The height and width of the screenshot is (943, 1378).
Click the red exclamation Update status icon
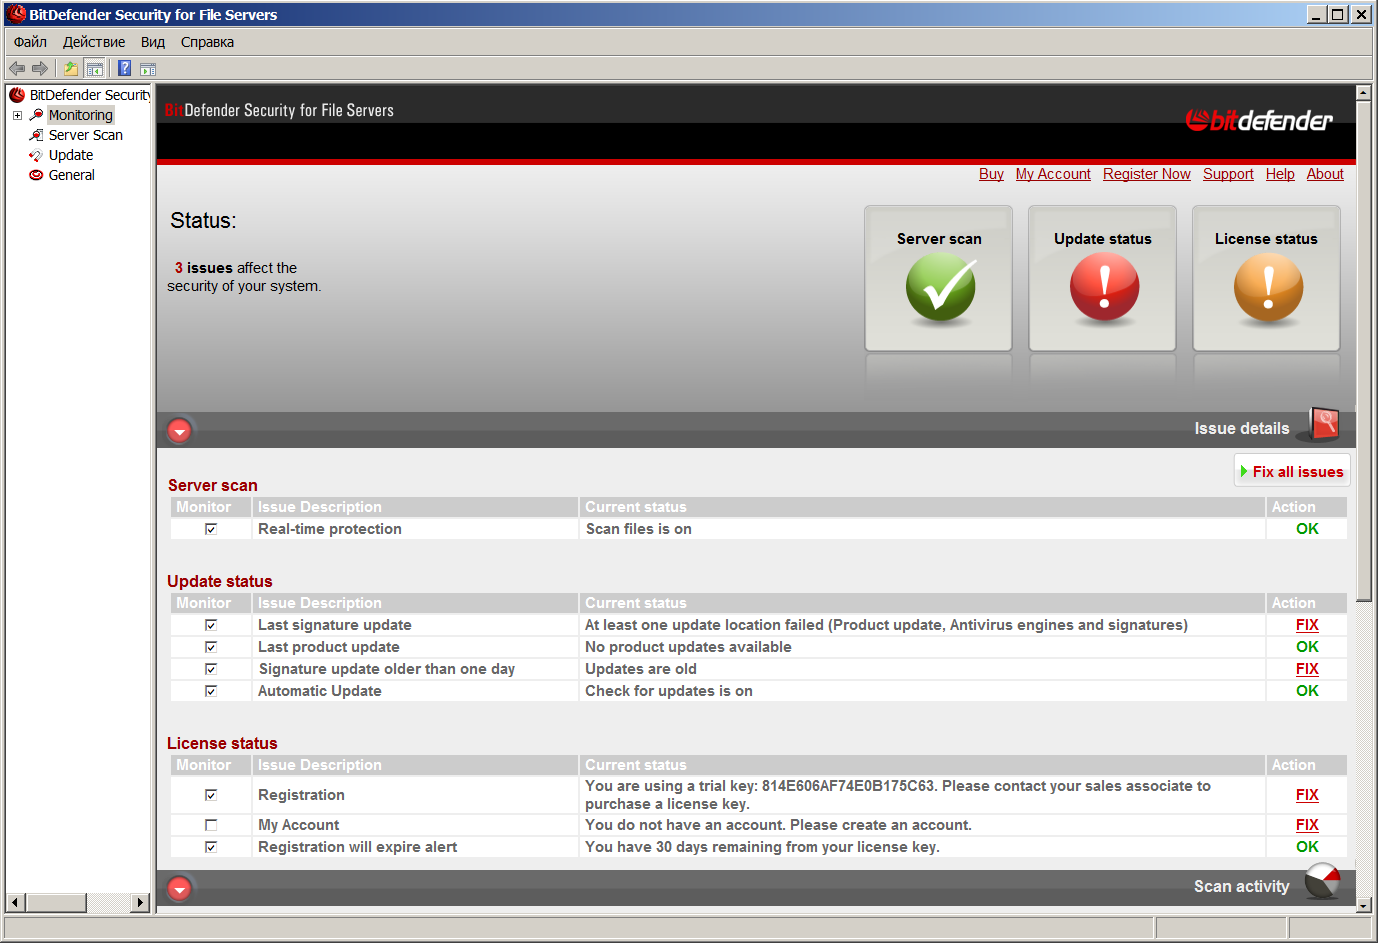click(x=1104, y=288)
